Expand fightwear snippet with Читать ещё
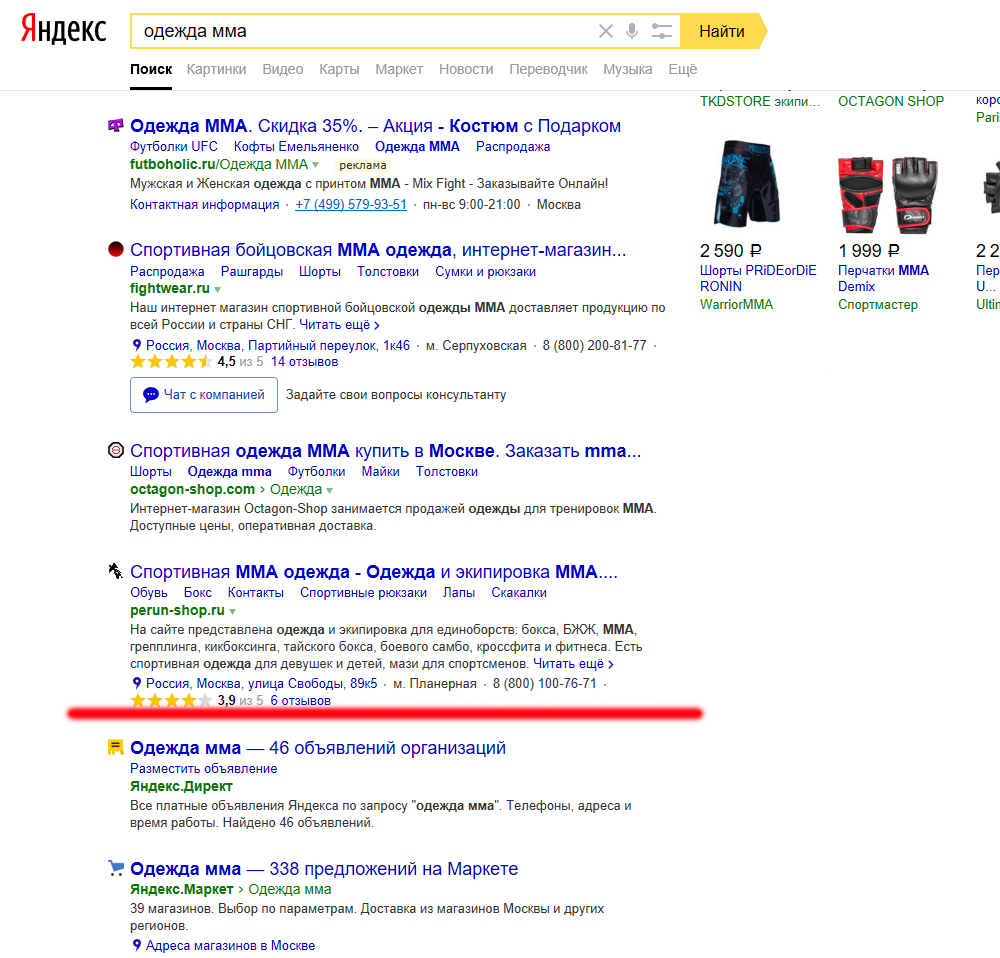The image size is (1000, 958). [339, 325]
